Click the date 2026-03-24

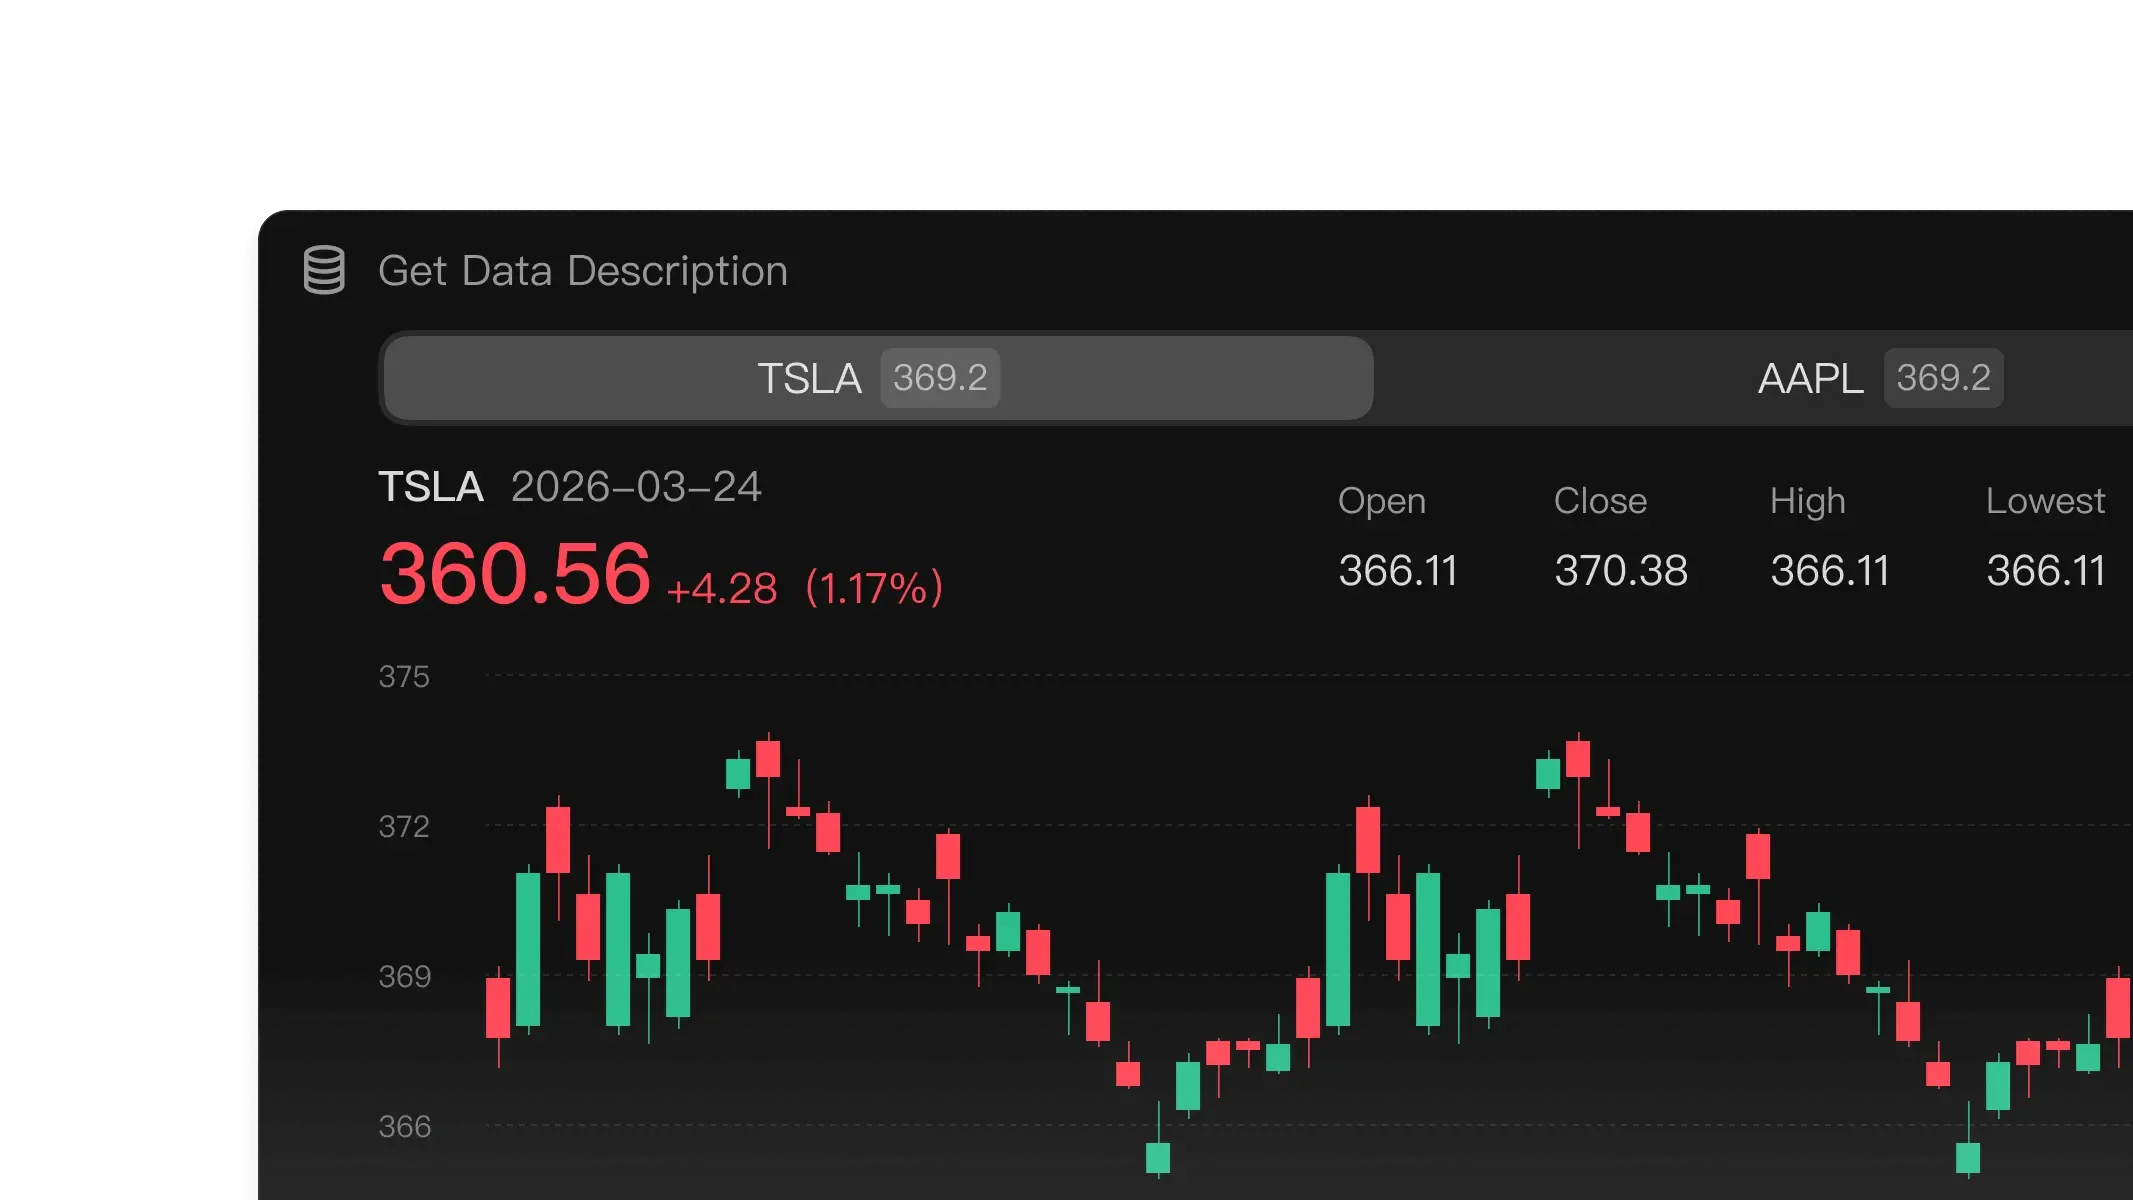[636, 487]
